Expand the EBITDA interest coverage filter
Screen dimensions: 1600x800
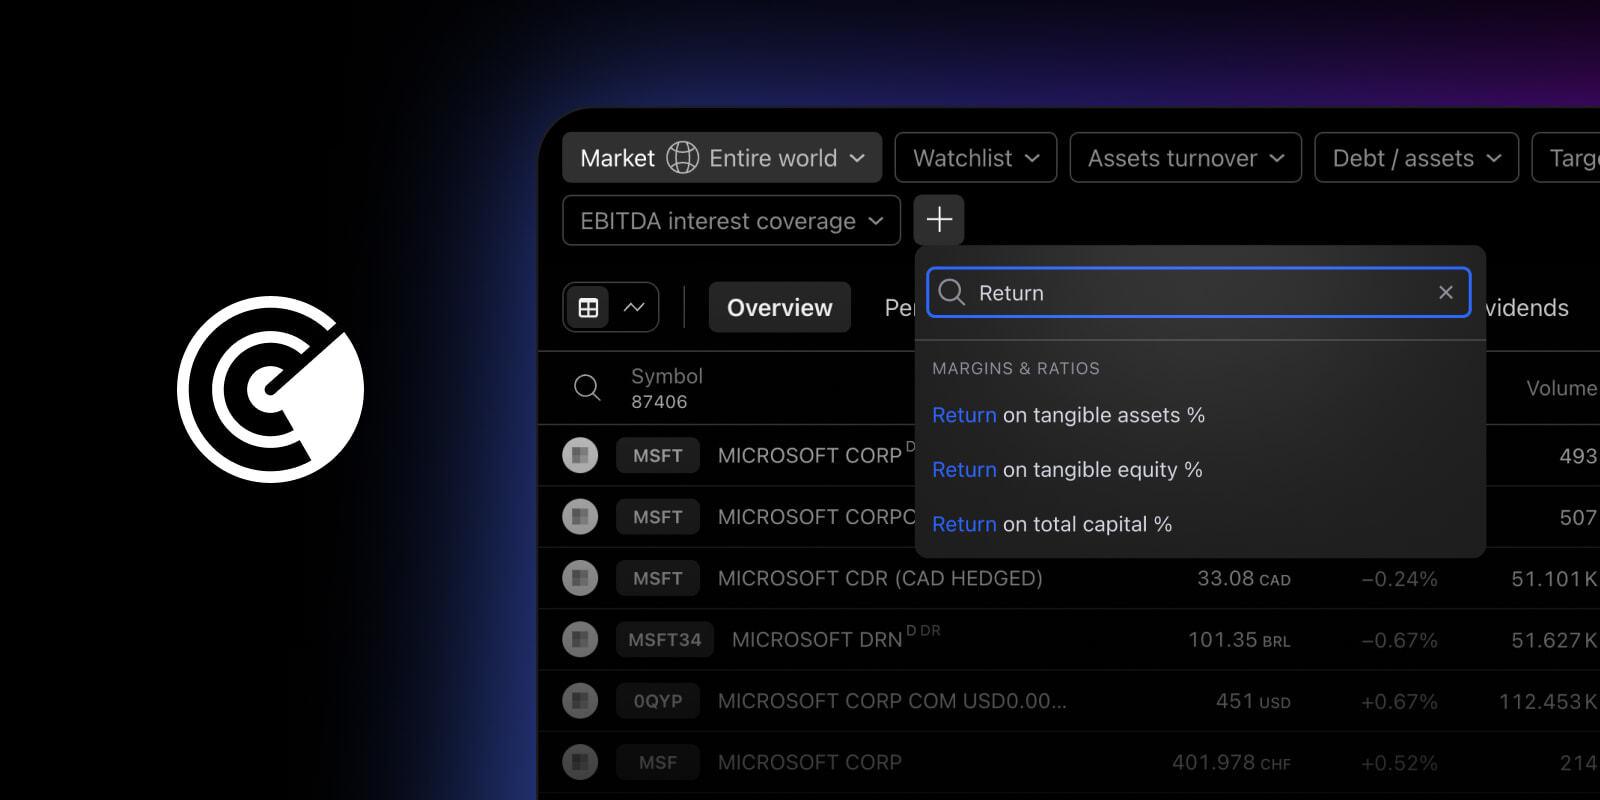(x=732, y=220)
